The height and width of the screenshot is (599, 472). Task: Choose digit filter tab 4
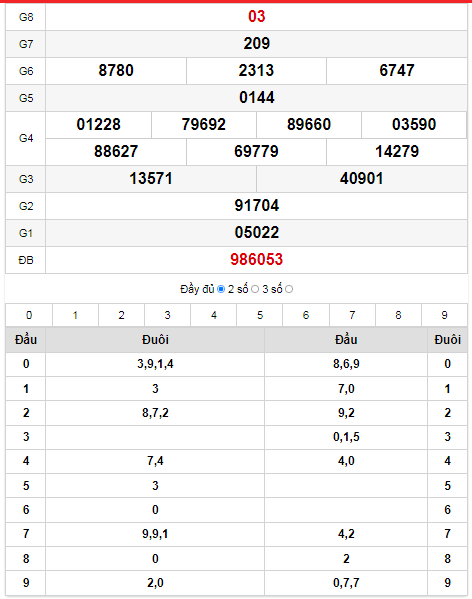[x=213, y=315]
